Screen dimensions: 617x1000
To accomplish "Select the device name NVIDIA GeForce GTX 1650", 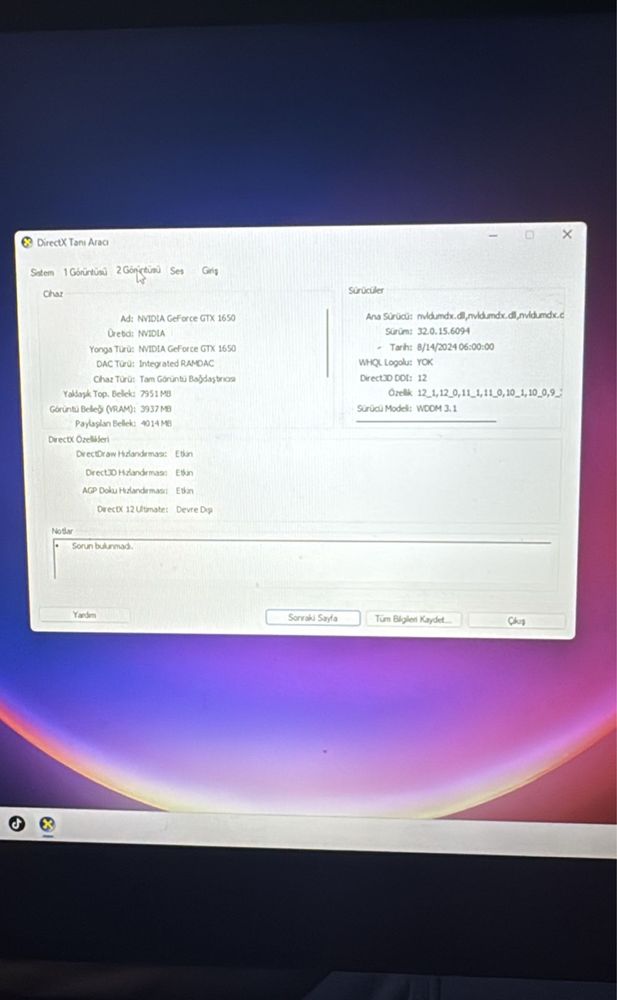I will coord(187,318).
